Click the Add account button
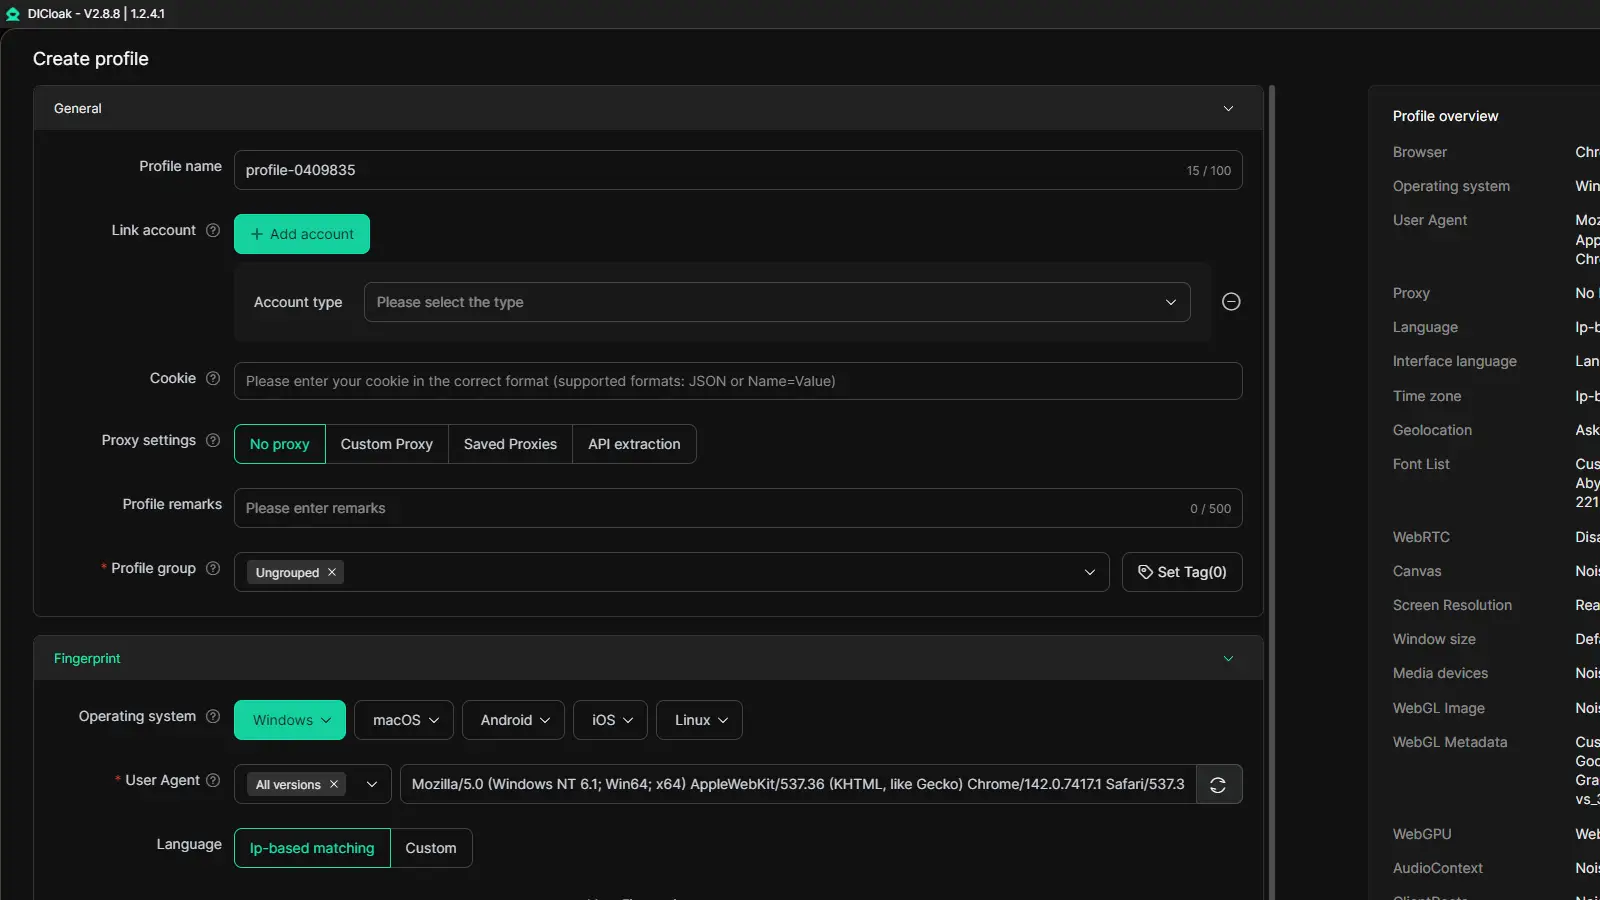This screenshot has width=1600, height=900. (x=302, y=234)
